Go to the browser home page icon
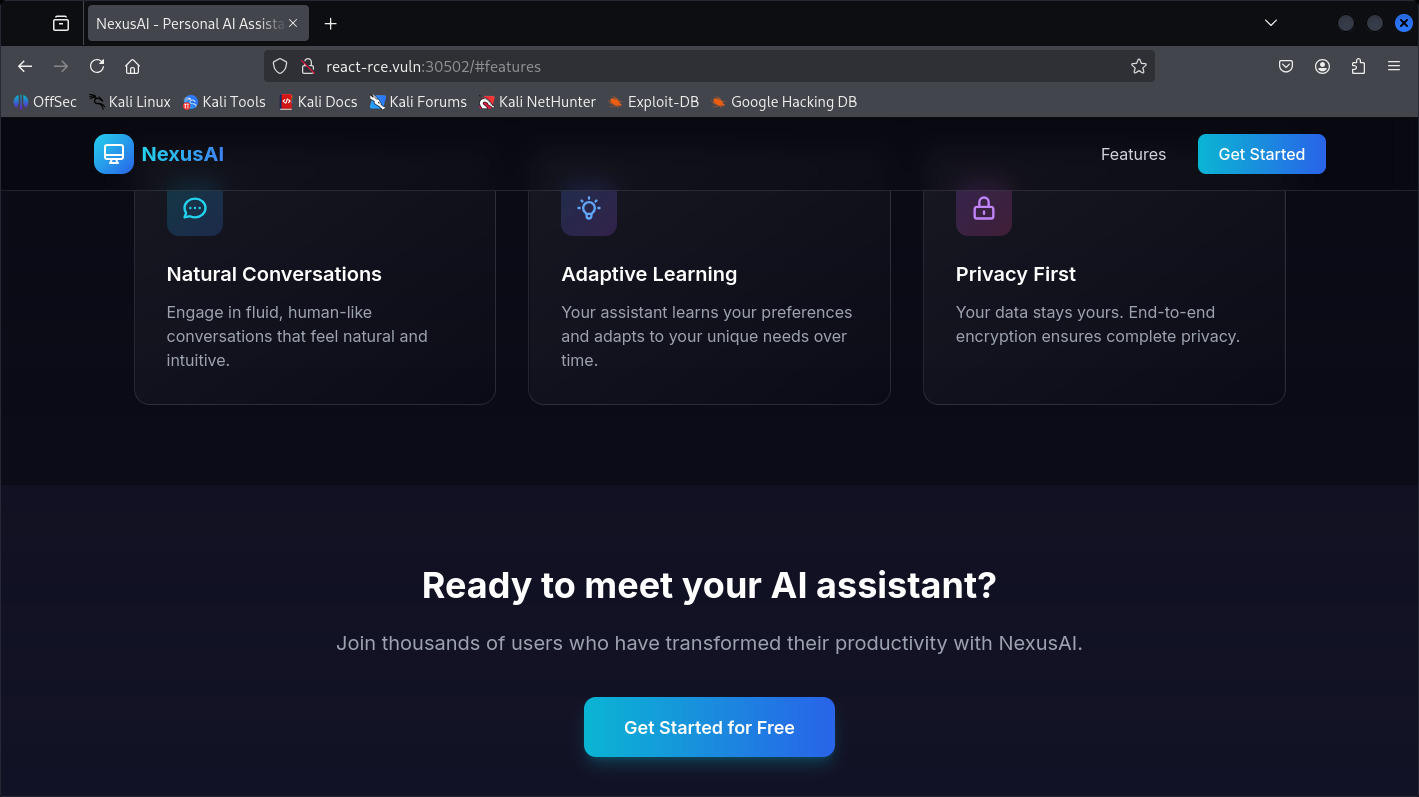The height and width of the screenshot is (797, 1419). click(x=132, y=66)
